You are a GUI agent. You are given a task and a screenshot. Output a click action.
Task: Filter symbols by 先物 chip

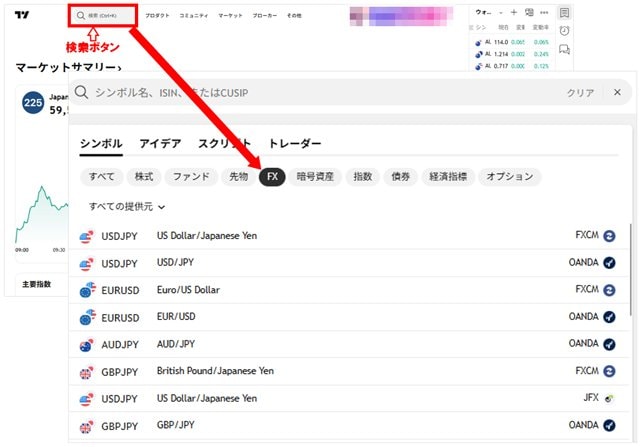tap(238, 177)
